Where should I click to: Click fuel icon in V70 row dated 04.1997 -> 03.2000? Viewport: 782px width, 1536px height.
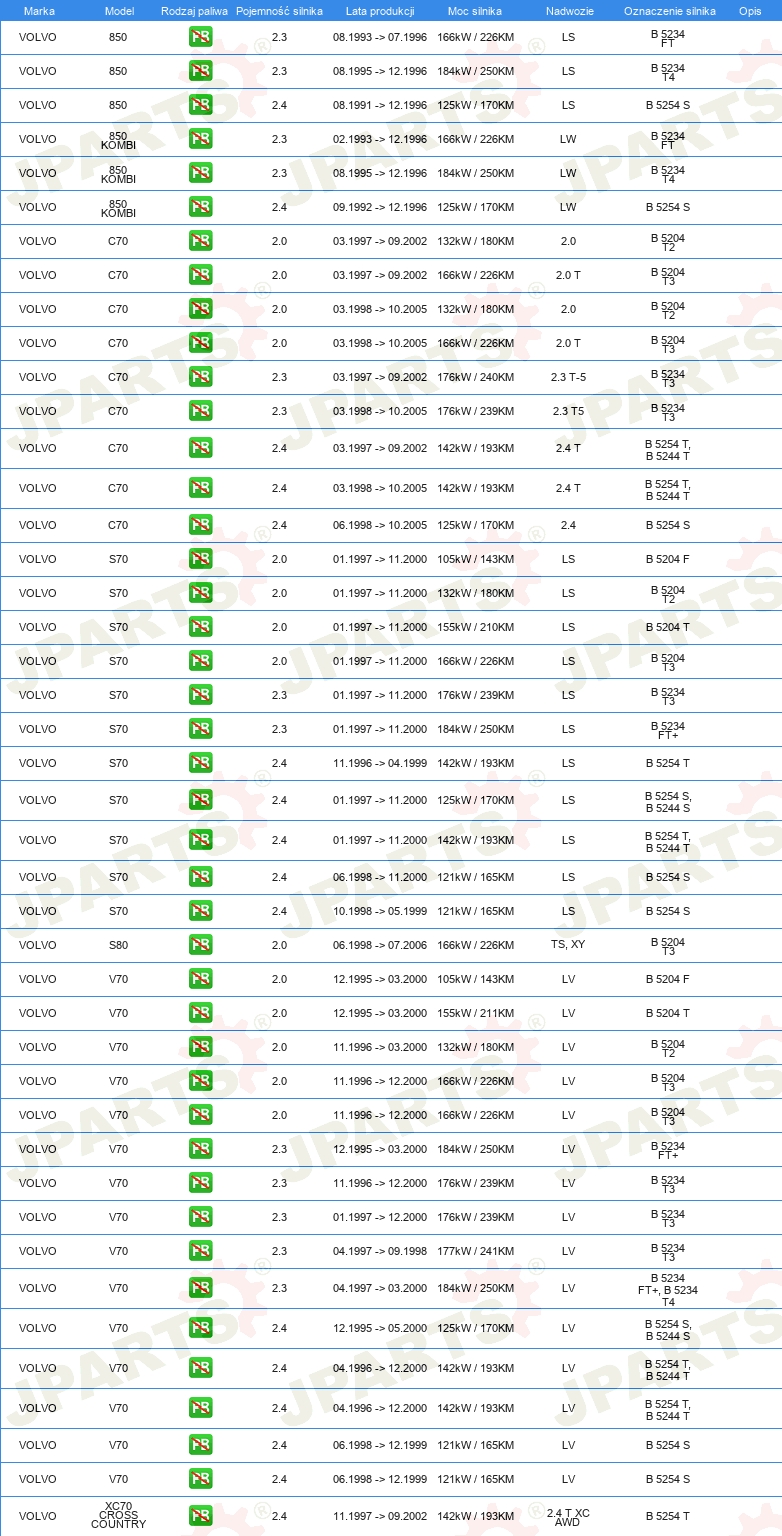tap(200, 1289)
